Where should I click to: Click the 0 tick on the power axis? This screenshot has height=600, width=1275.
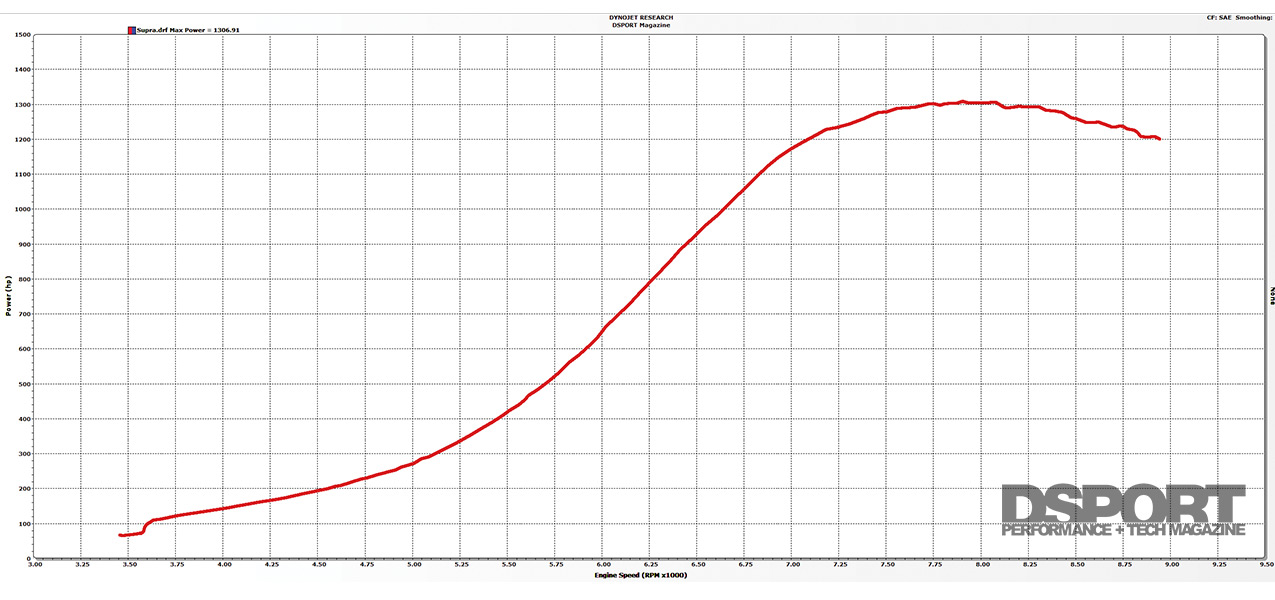pyautogui.click(x=28, y=559)
